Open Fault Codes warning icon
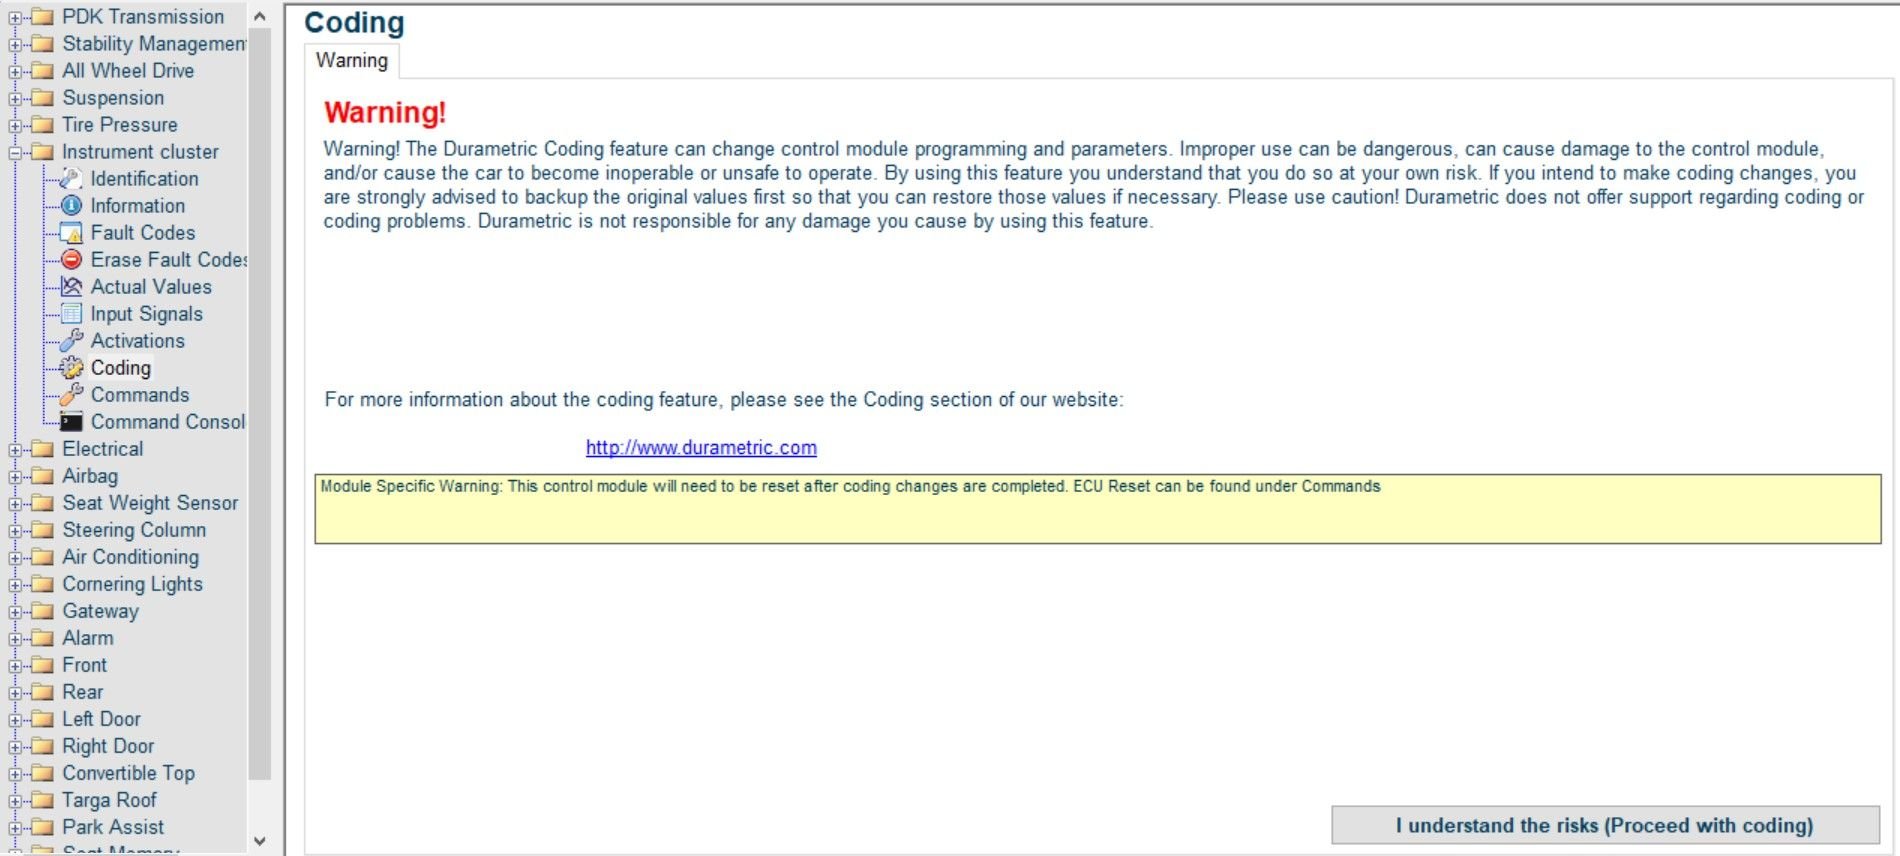The height and width of the screenshot is (856, 1900). click(71, 233)
